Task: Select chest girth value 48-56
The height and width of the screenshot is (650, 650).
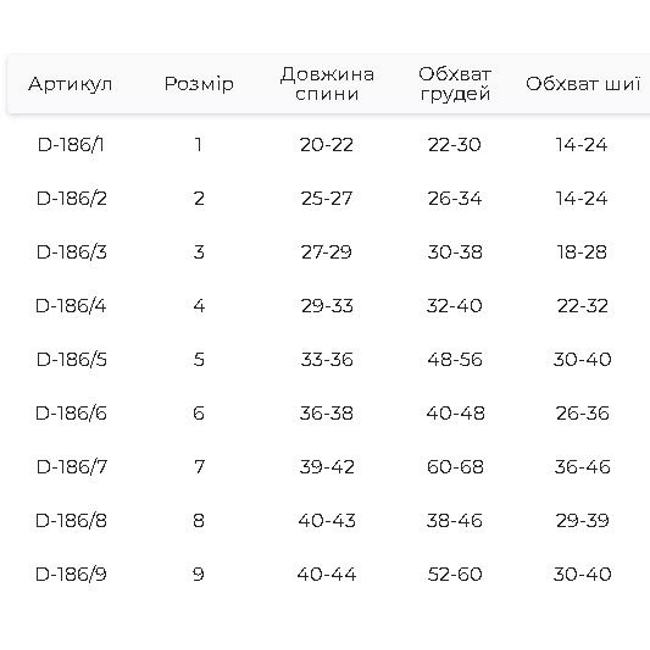Action: coord(455,359)
